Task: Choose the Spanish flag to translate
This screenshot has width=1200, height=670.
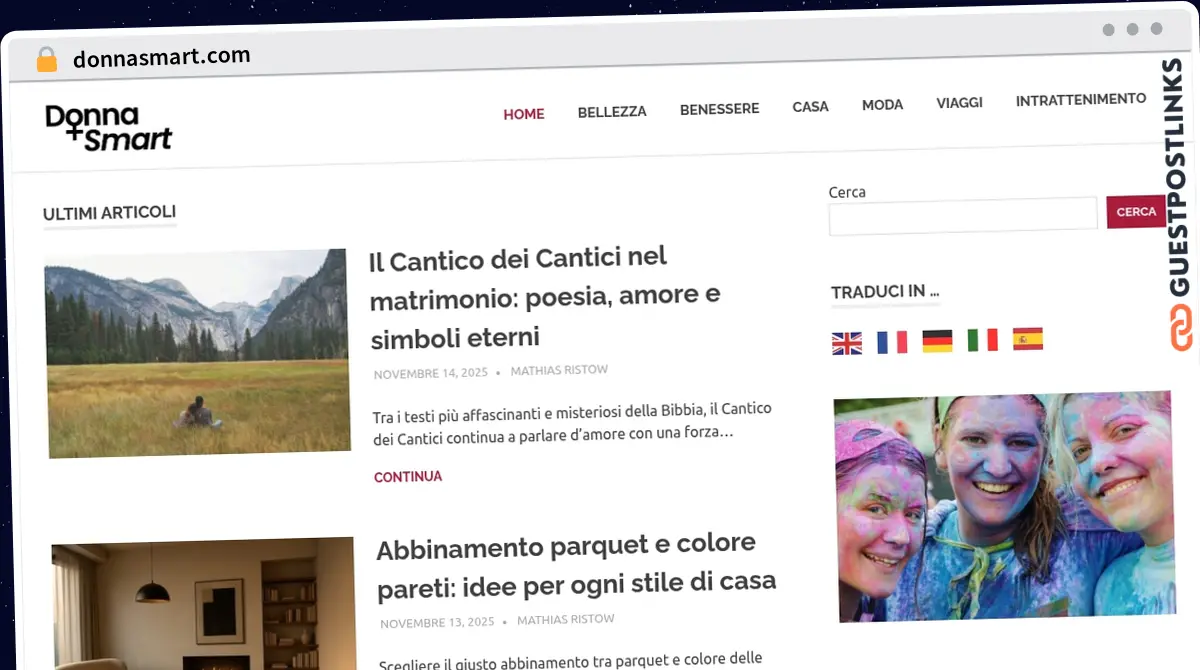Action: [1030, 338]
